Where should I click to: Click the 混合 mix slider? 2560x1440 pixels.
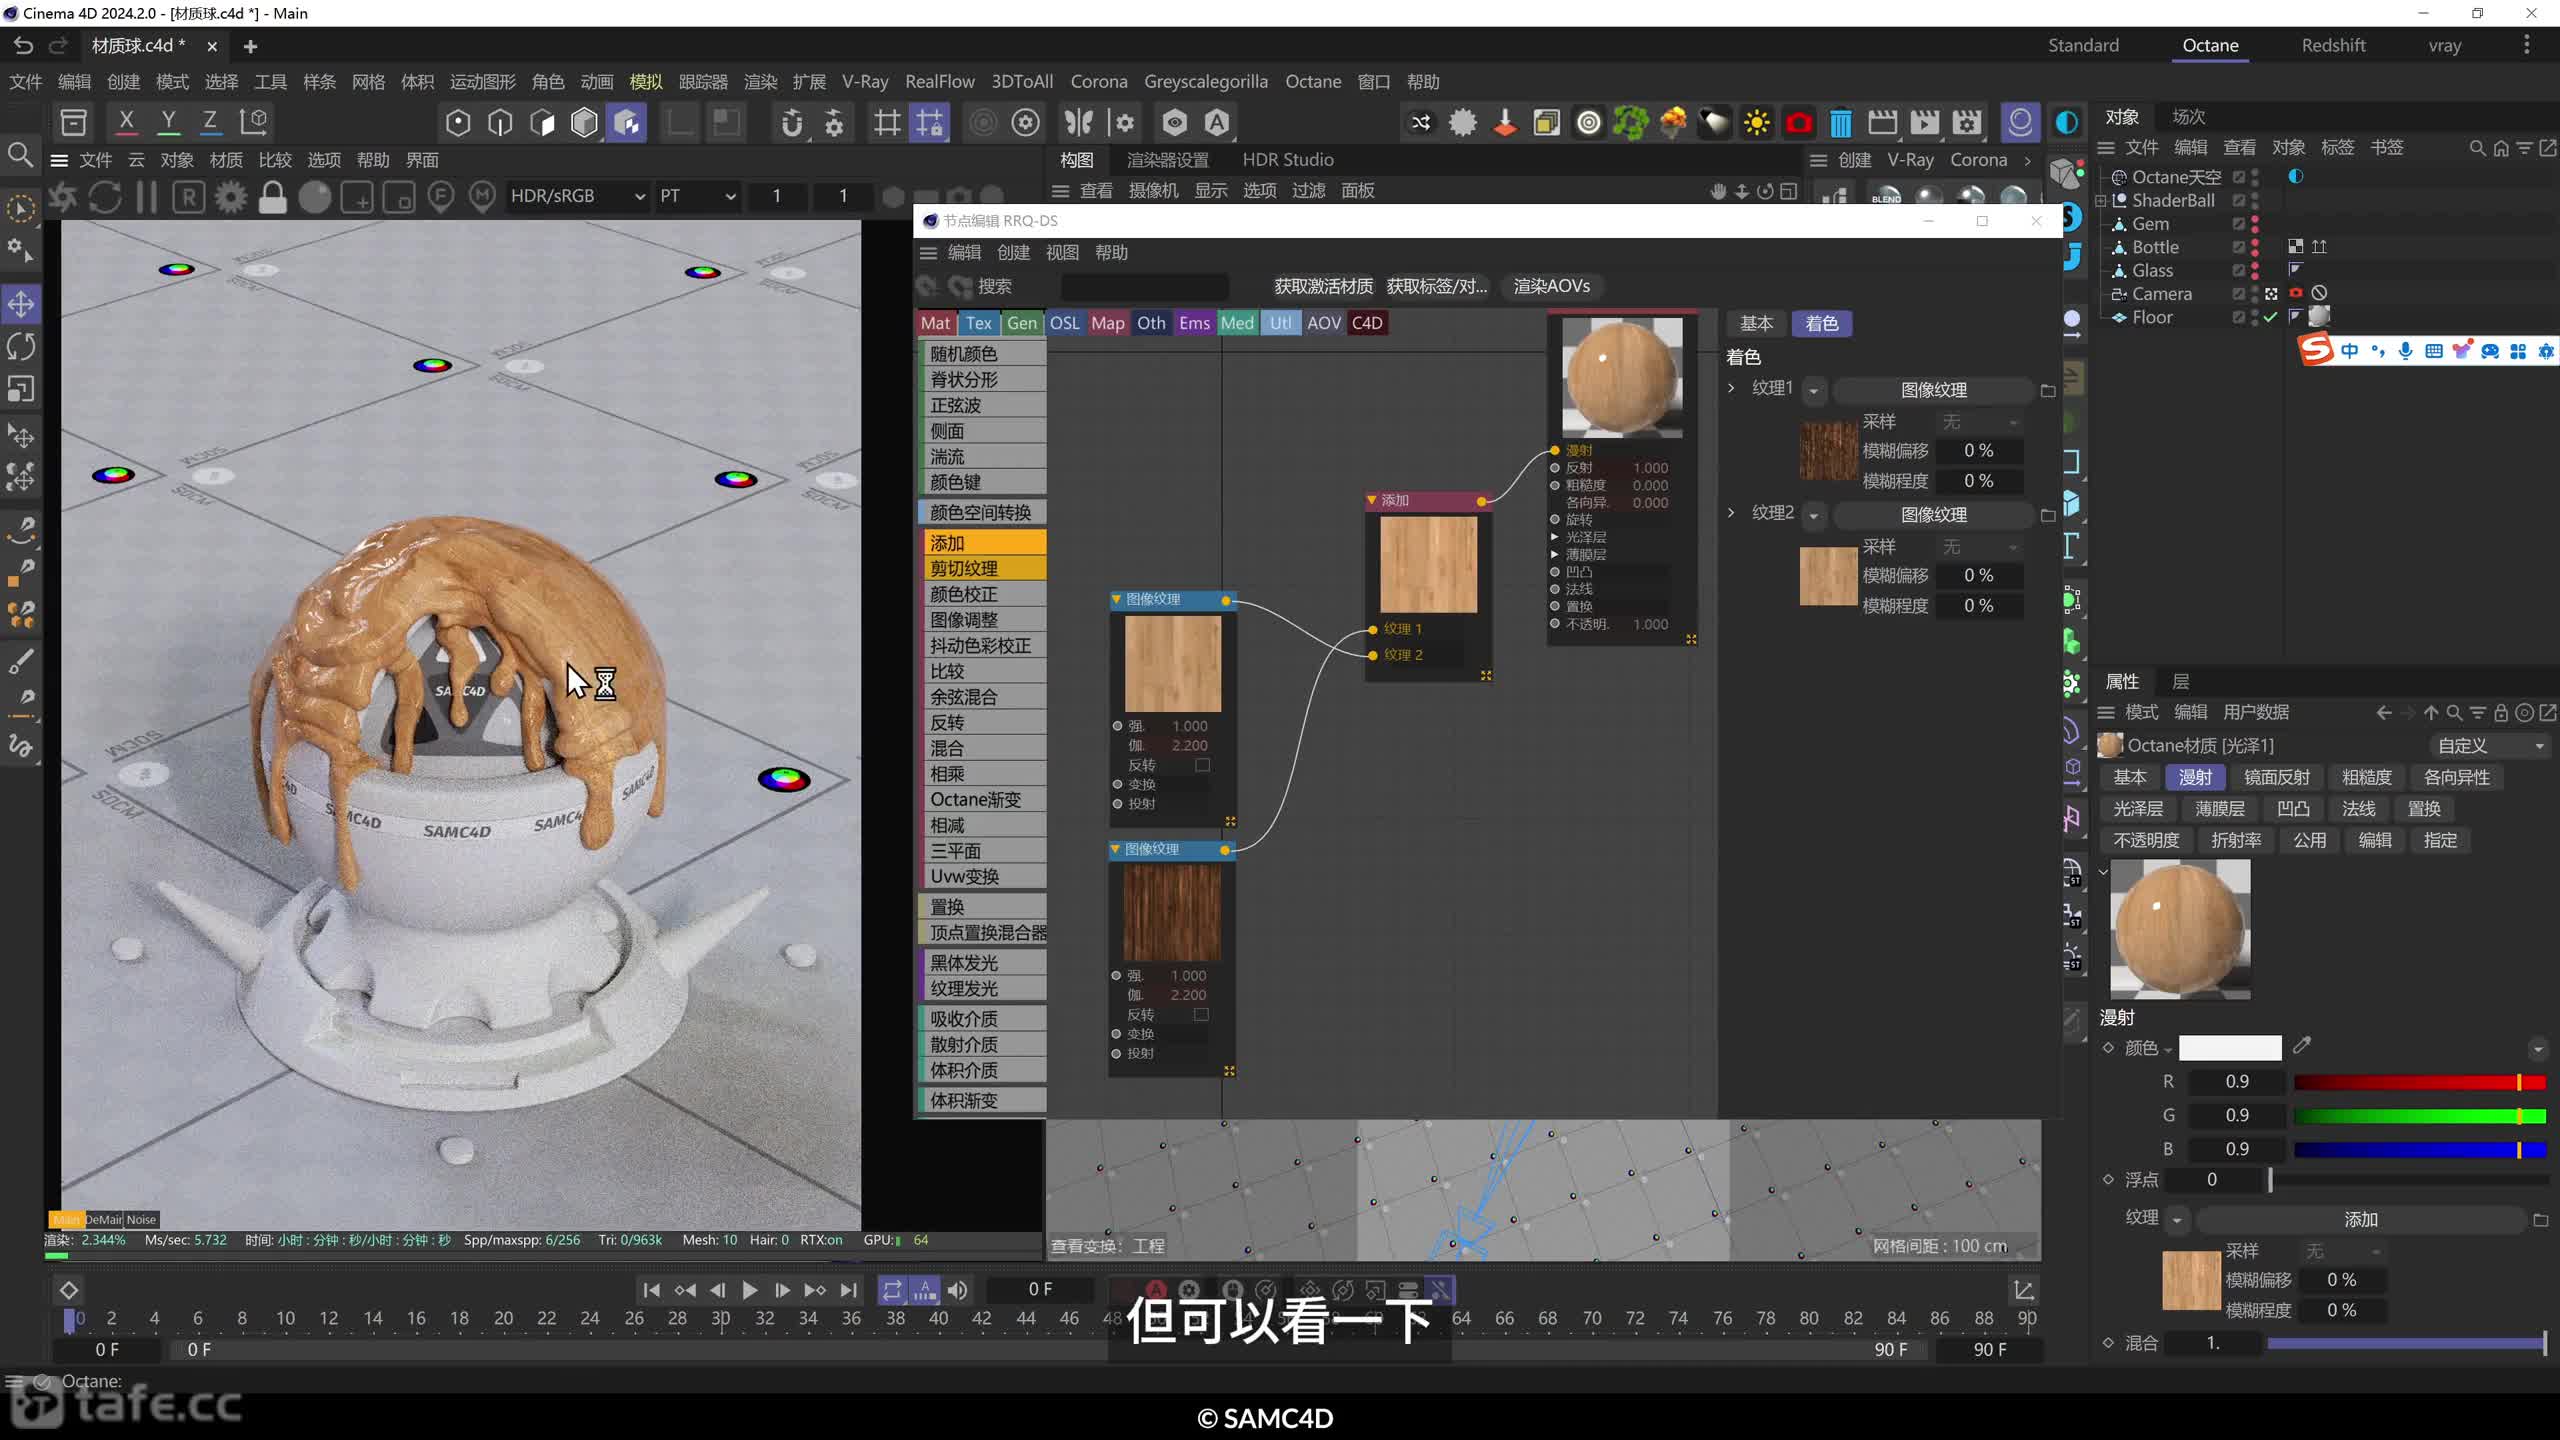2406,1343
